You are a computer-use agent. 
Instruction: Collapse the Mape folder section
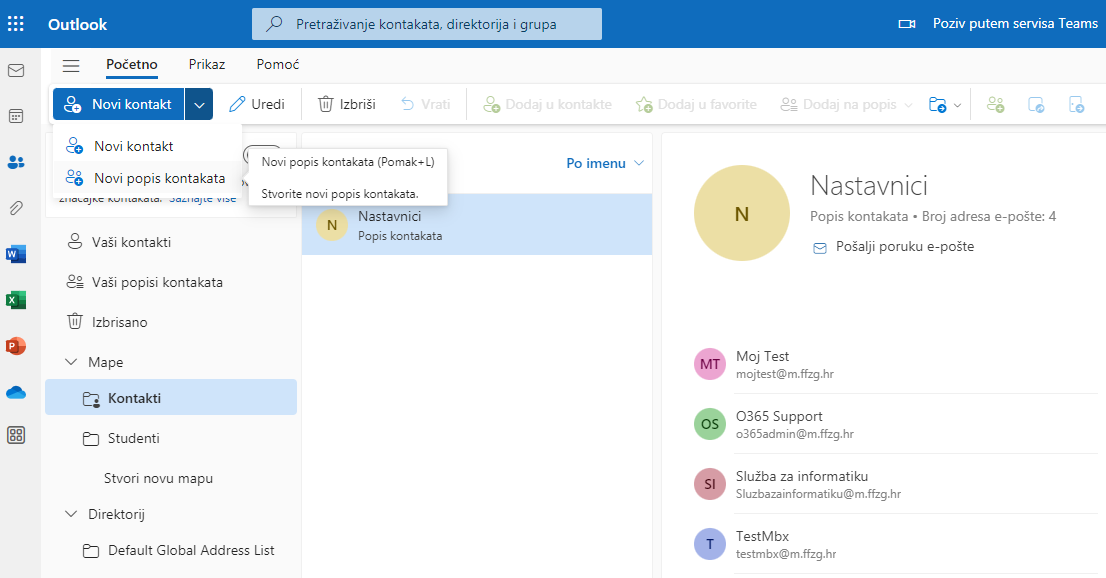coord(71,362)
